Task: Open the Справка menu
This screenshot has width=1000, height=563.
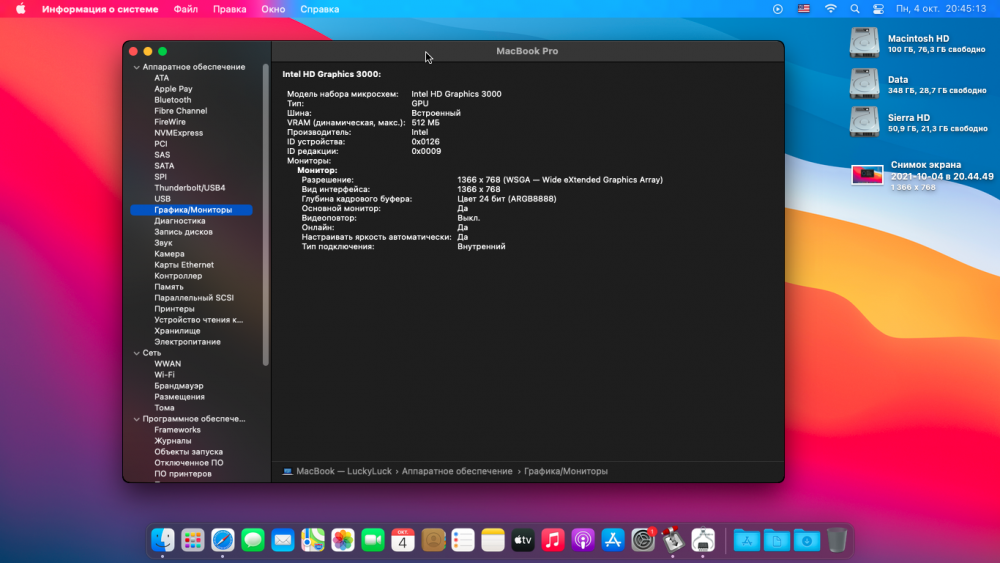Action: click(x=320, y=9)
